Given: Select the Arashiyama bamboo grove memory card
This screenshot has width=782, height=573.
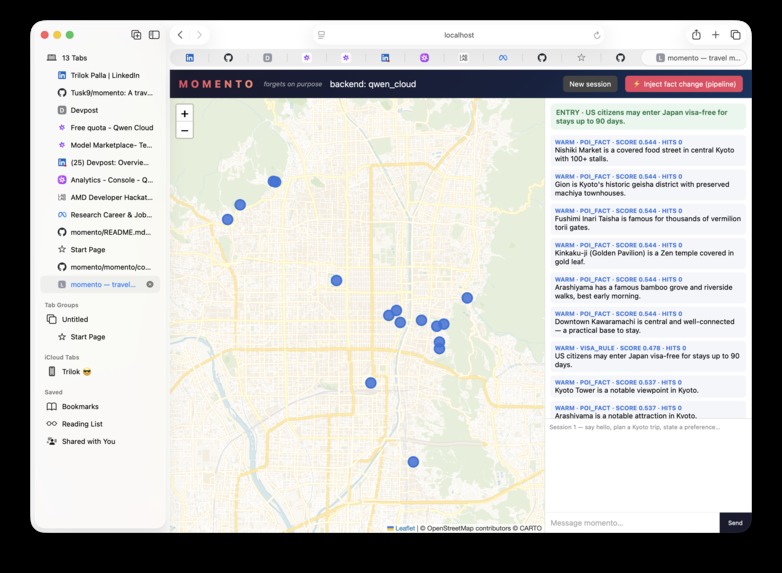Looking at the screenshot, I should [x=648, y=288].
